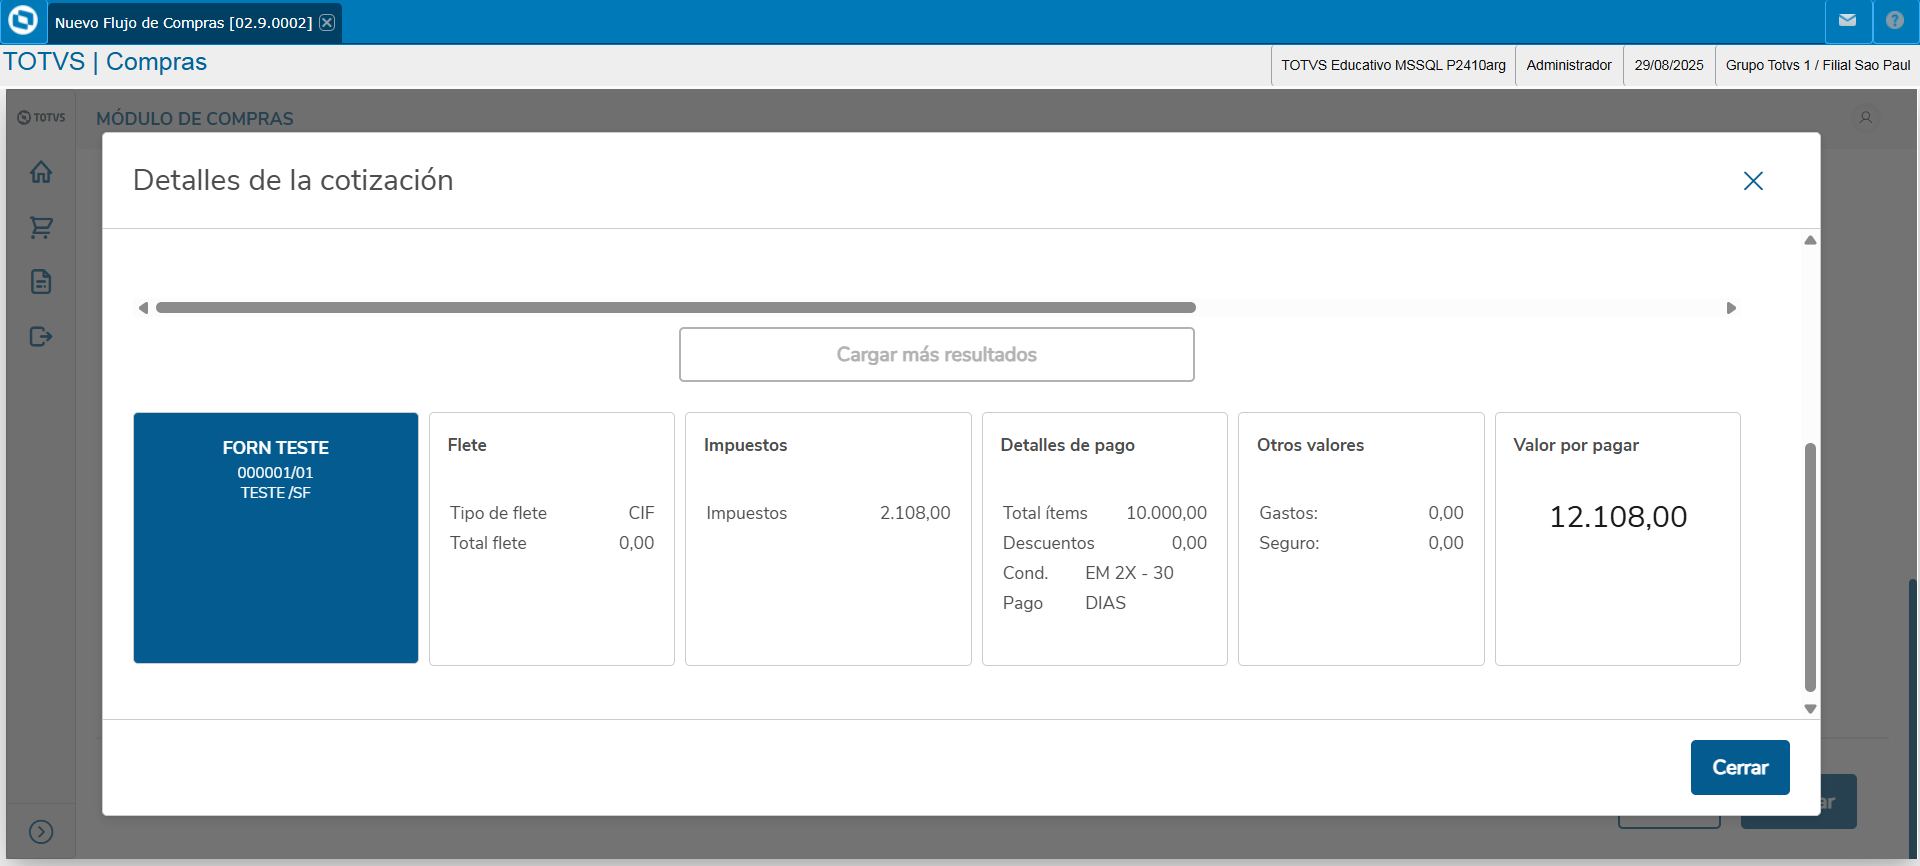Click the dialog vertical scroll up arrow
The image size is (1920, 866).
click(x=1810, y=240)
